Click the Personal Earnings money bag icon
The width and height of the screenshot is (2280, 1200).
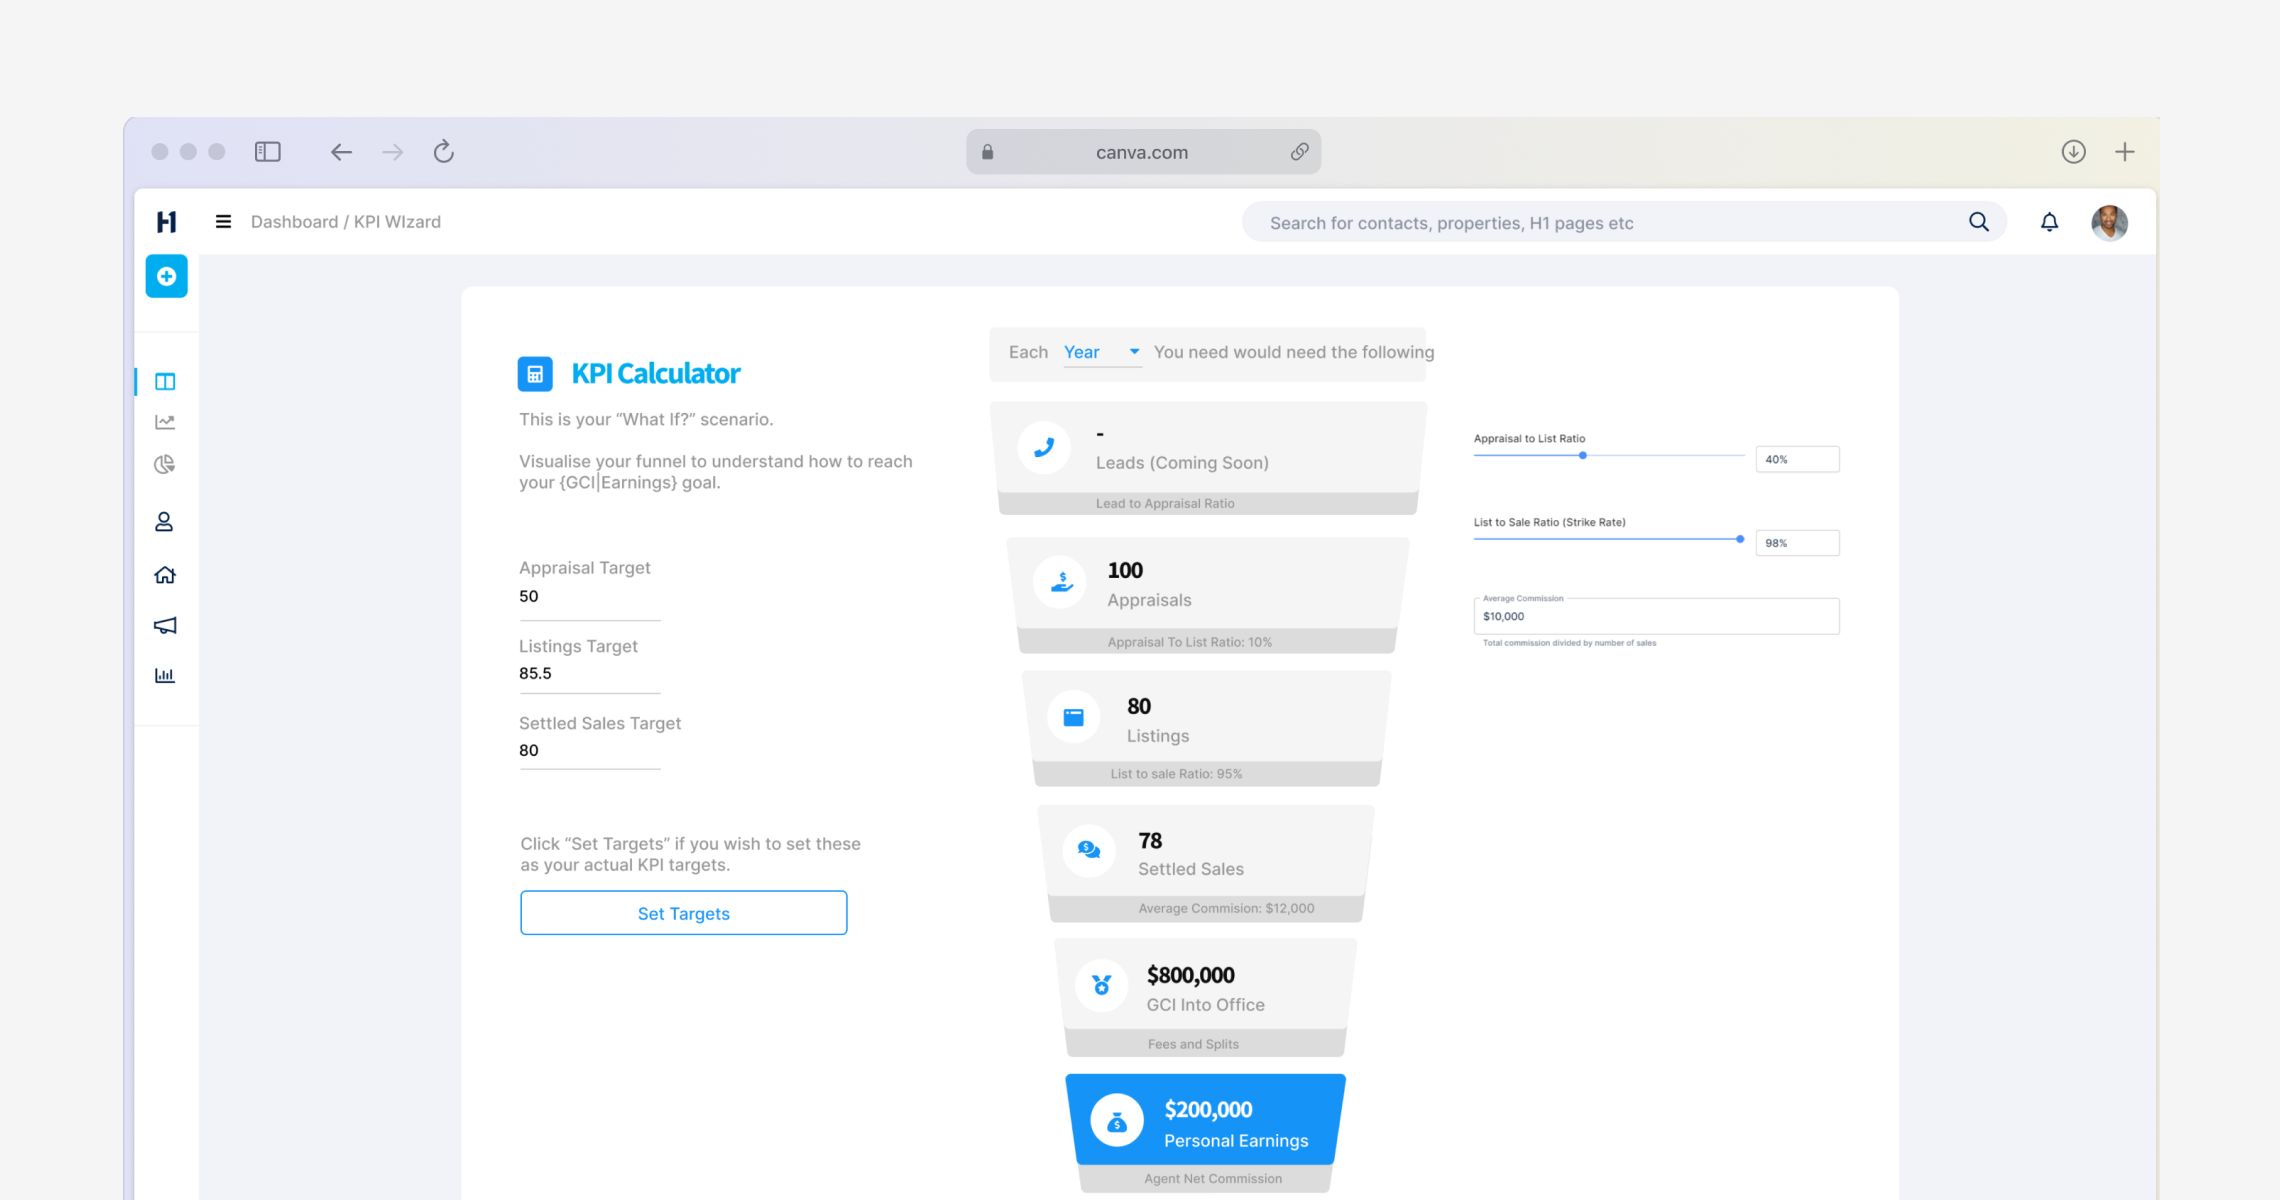click(1117, 1121)
